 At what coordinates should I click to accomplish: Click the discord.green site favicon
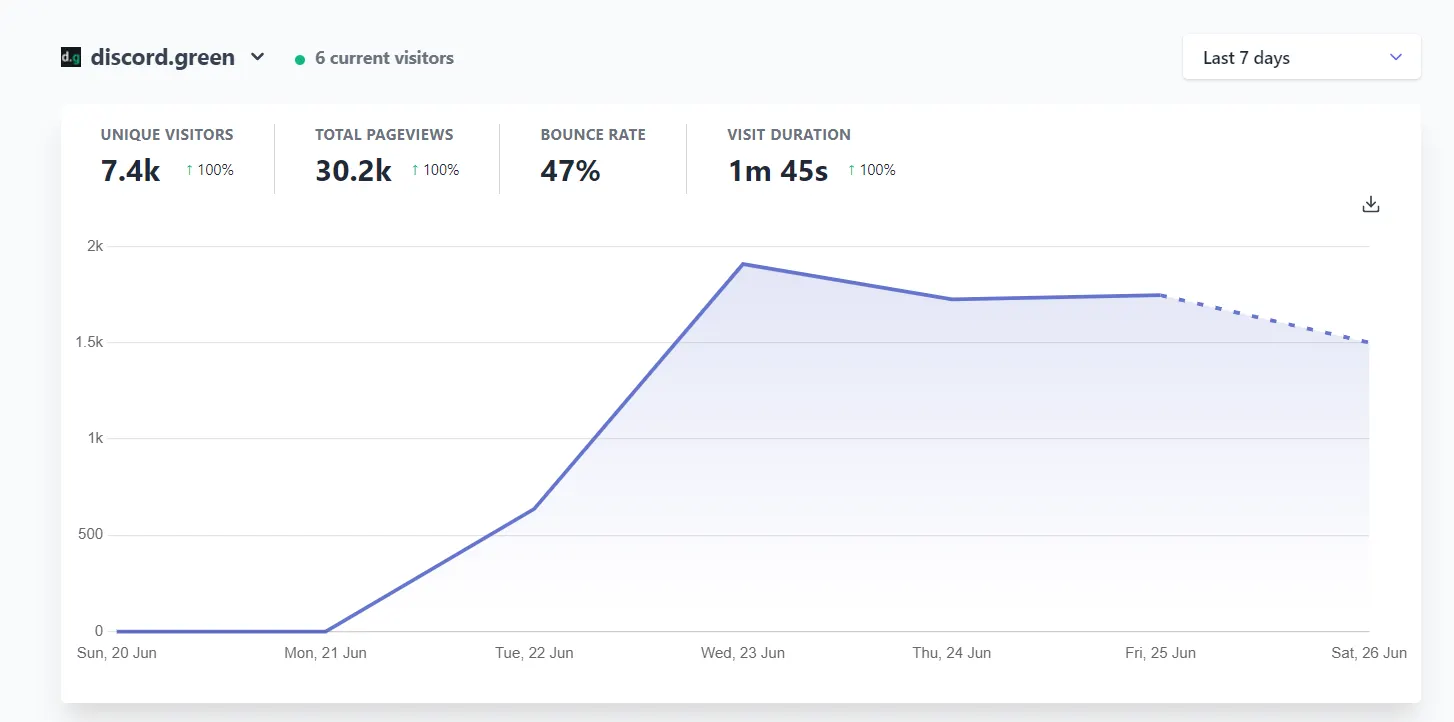pyautogui.click(x=71, y=58)
